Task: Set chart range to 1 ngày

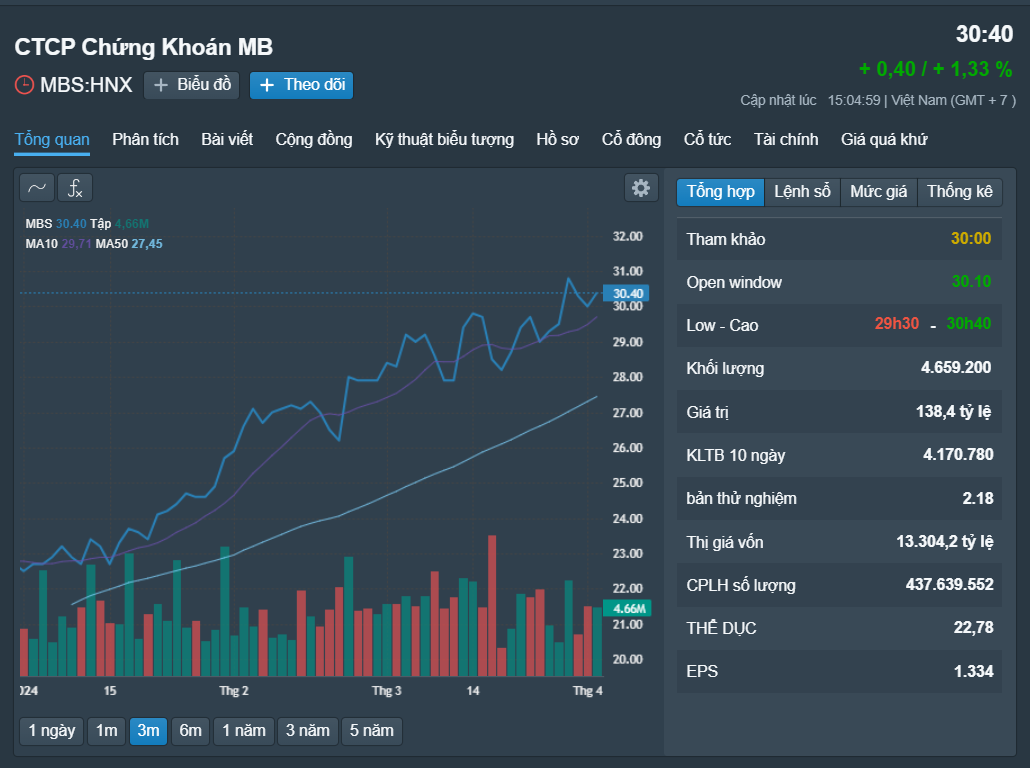Action: click(x=52, y=731)
